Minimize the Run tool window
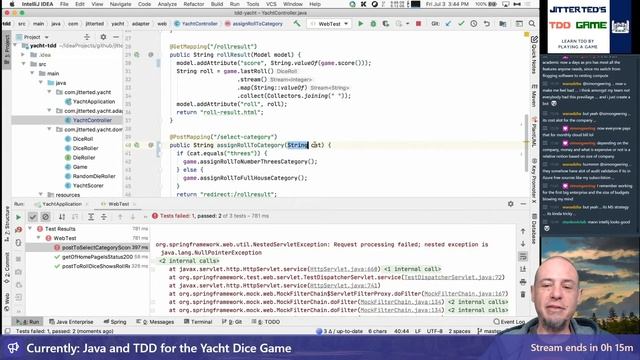The width and height of the screenshot is (640, 360). [x=523, y=204]
